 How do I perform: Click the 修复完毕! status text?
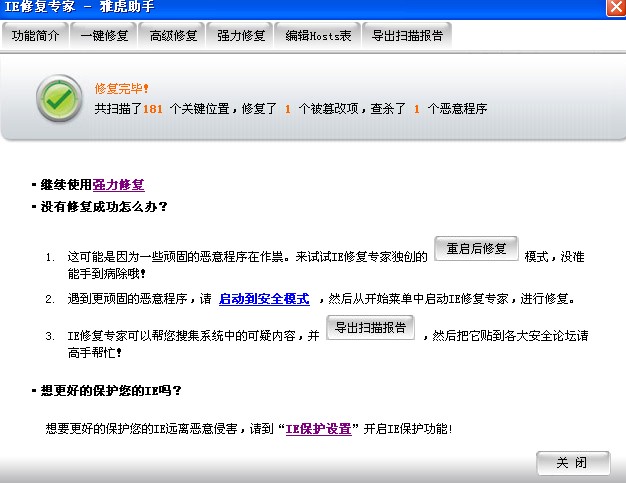(x=121, y=88)
